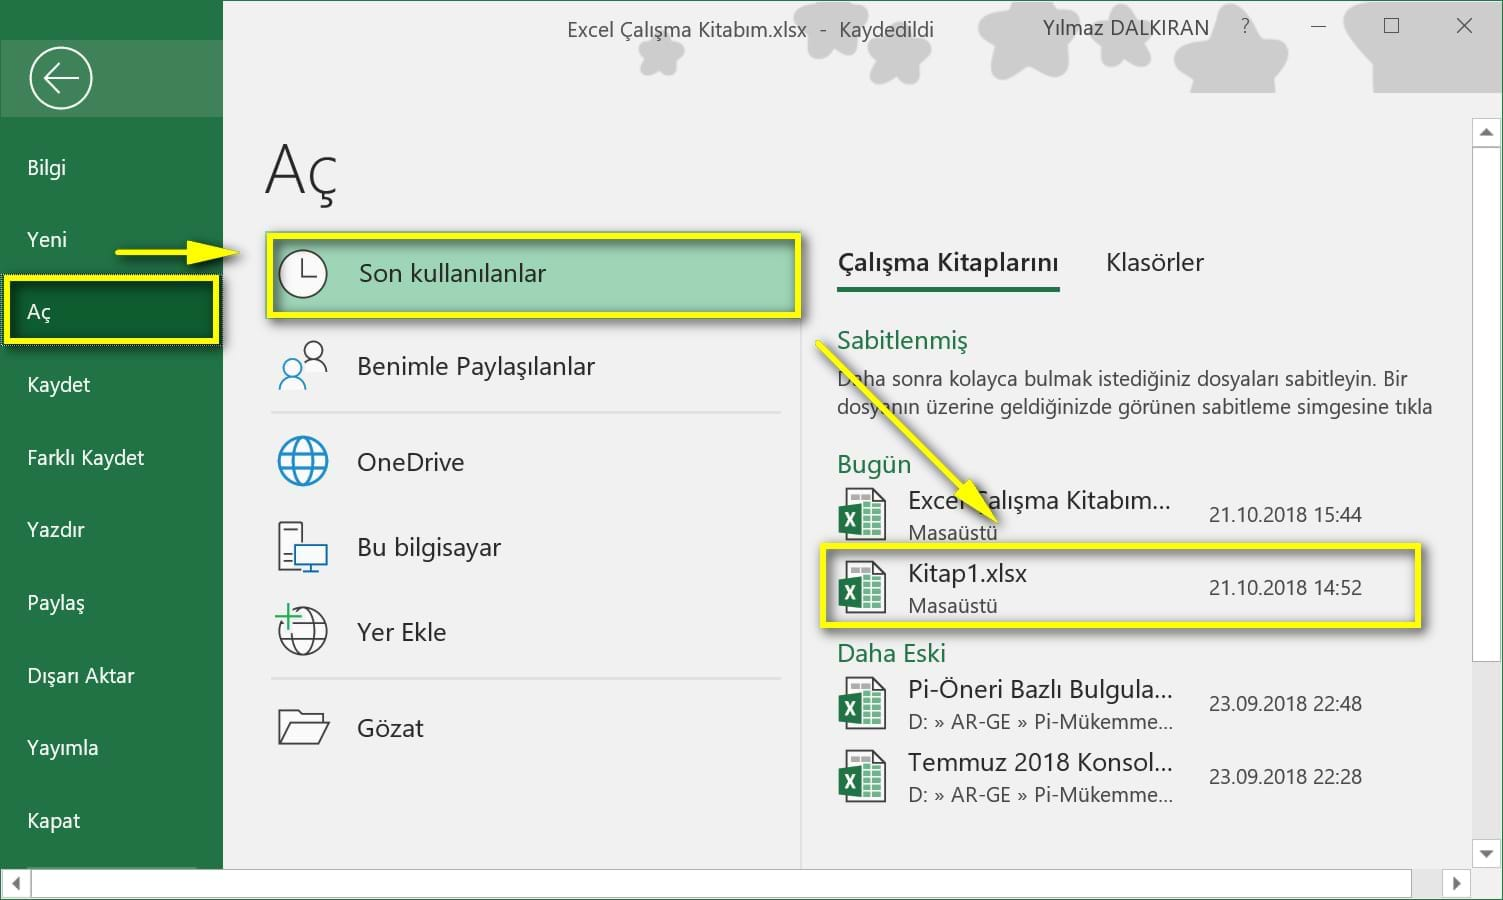Click the 23.09.2018 22:48 timestamp
The width and height of the screenshot is (1503, 900).
click(x=1285, y=704)
